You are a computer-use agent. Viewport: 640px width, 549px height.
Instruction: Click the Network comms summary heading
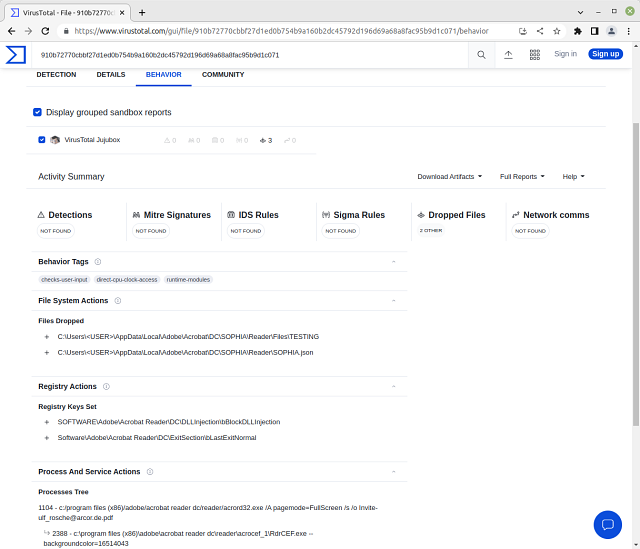556,215
